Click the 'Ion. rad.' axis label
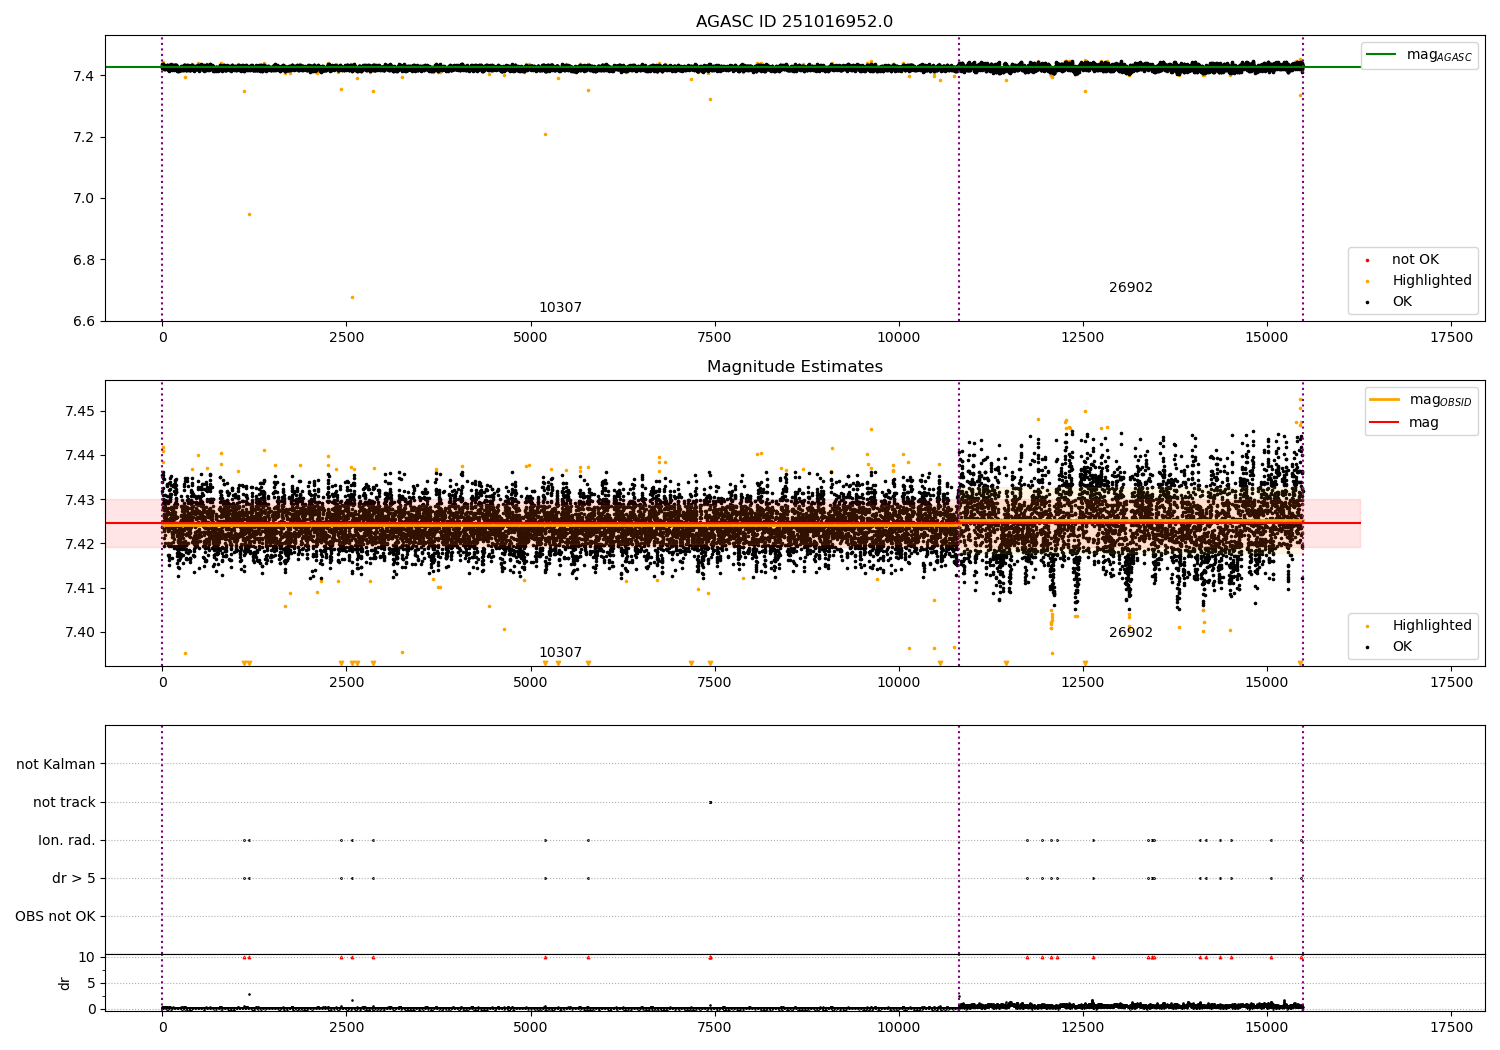 pos(67,840)
